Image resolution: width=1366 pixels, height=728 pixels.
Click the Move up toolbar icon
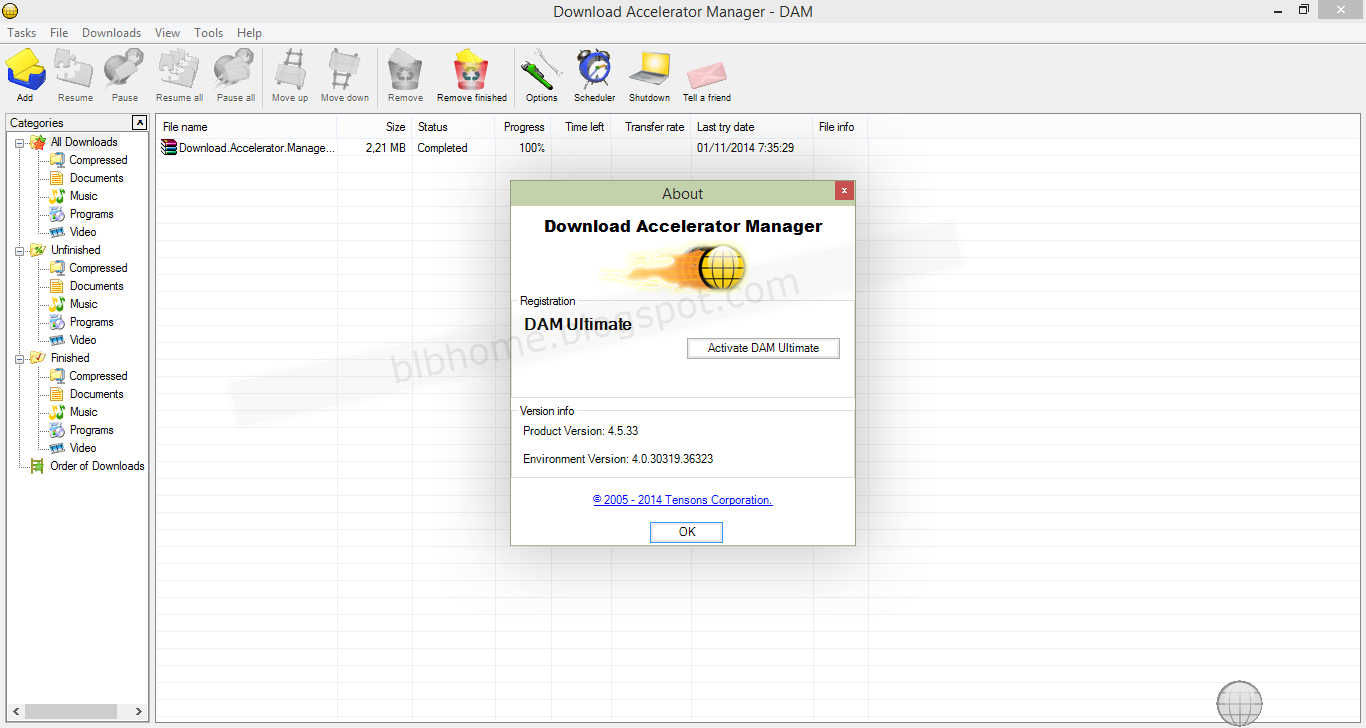pos(290,70)
